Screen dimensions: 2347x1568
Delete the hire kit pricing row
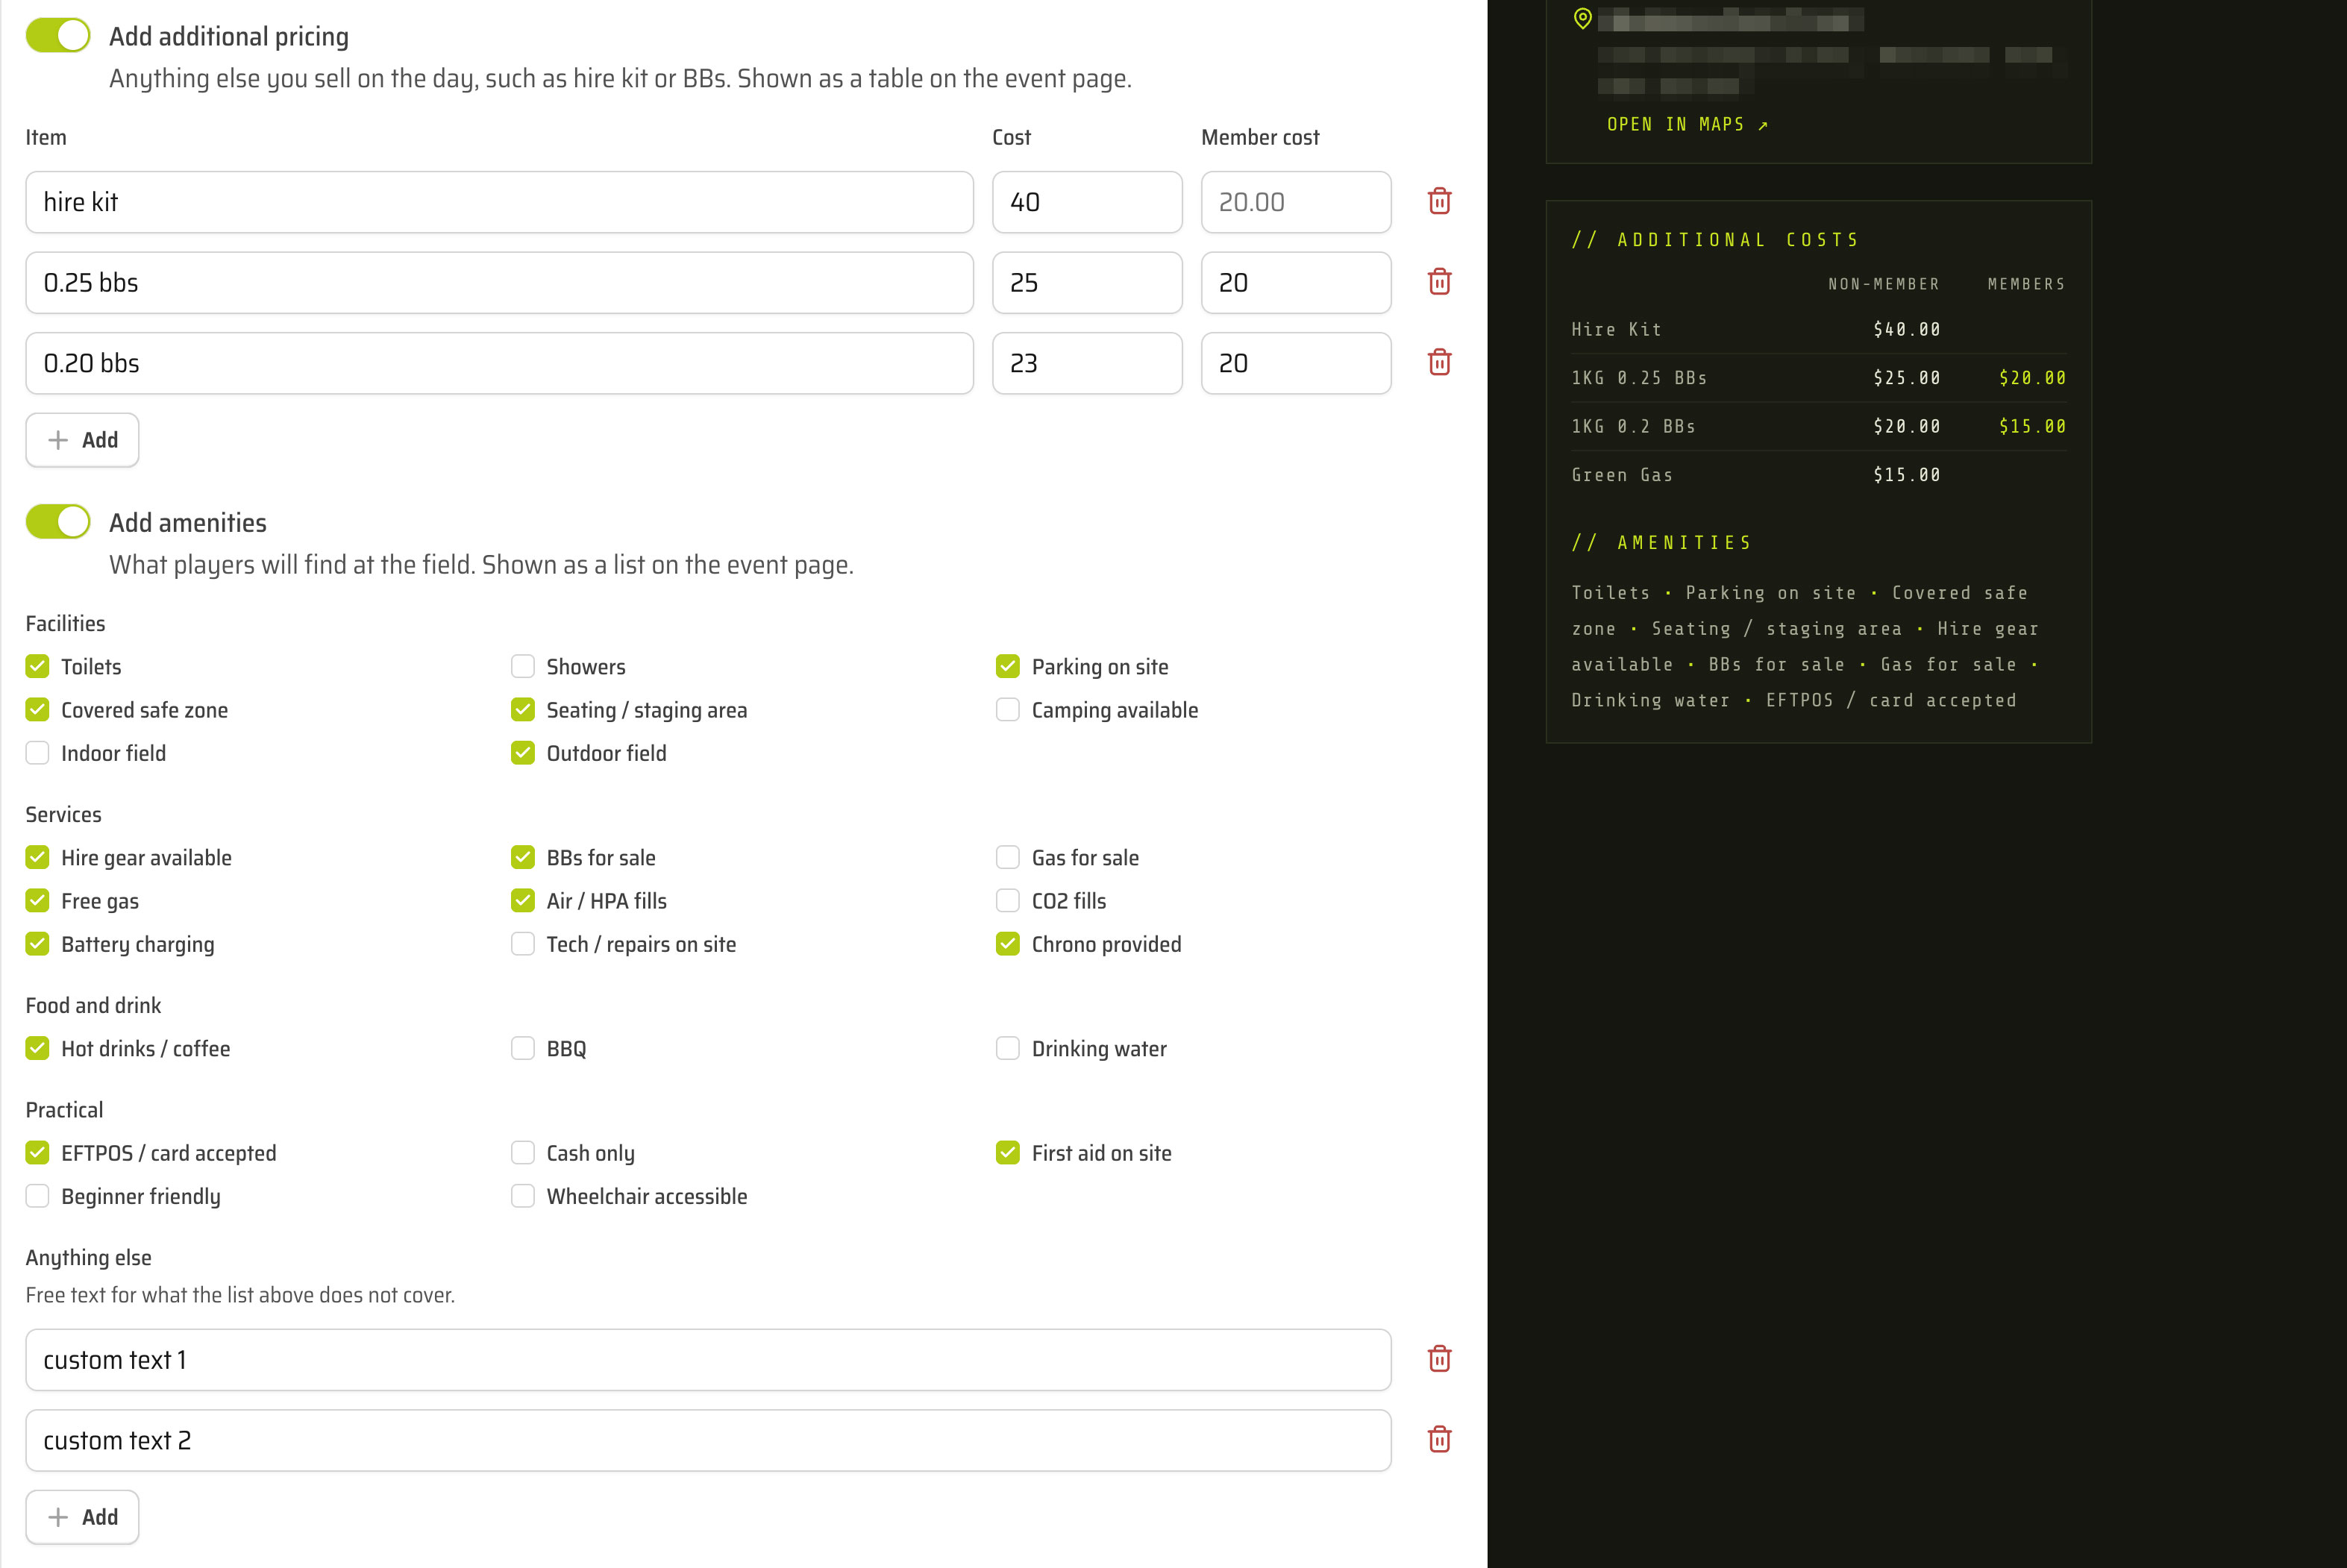(1439, 201)
